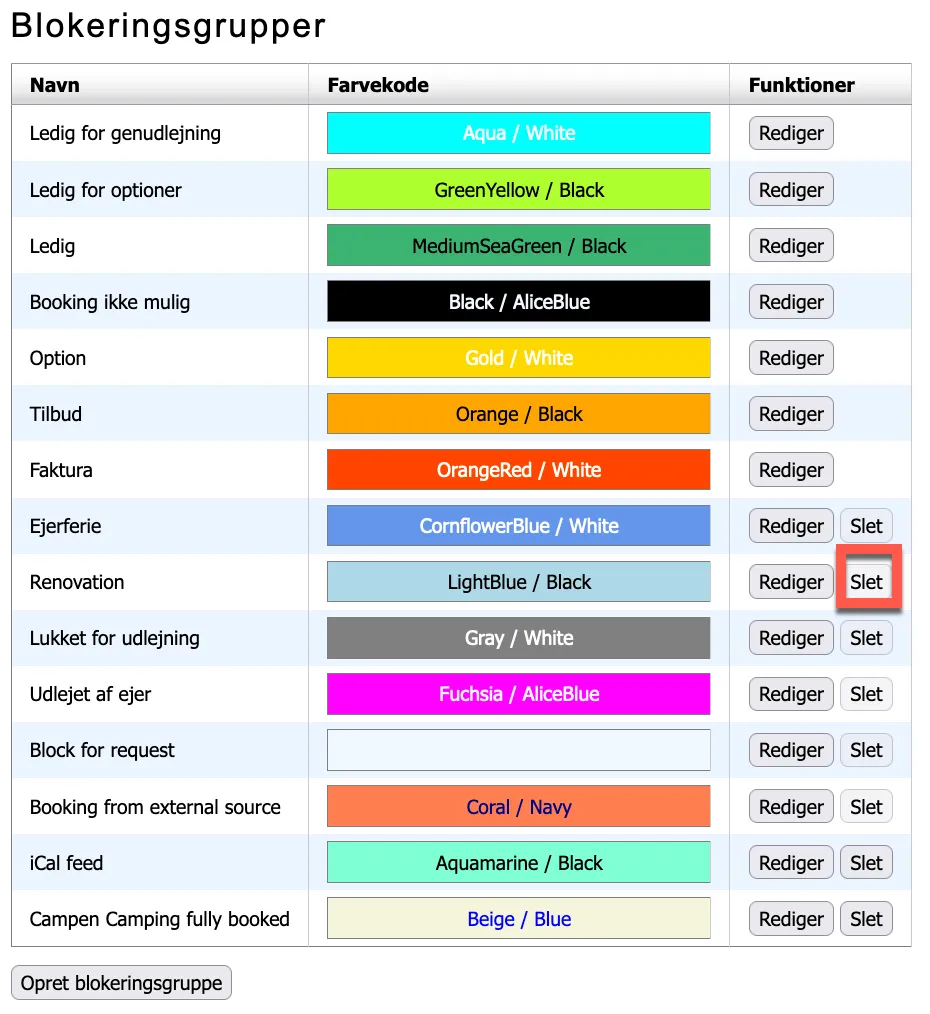Delete the Block for request group
This screenshot has height=1014, width=930.
point(866,750)
